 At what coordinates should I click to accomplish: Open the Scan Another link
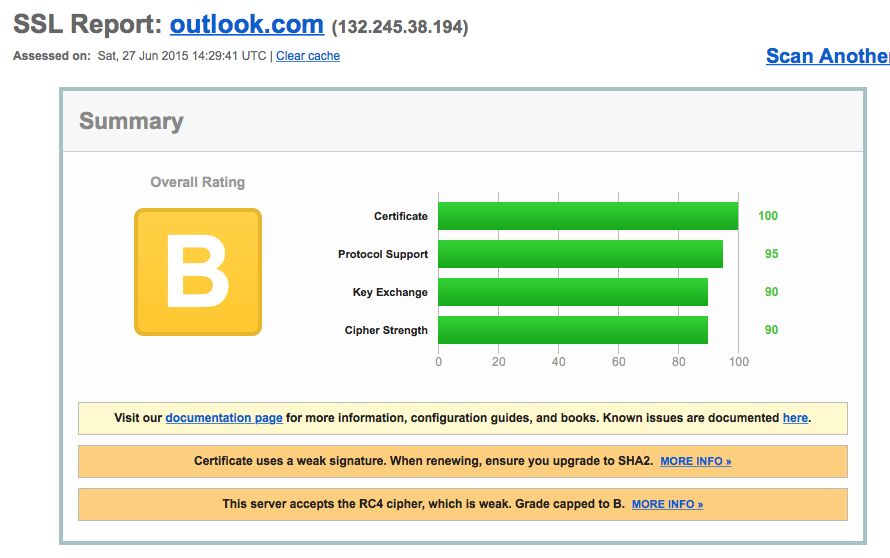[828, 56]
